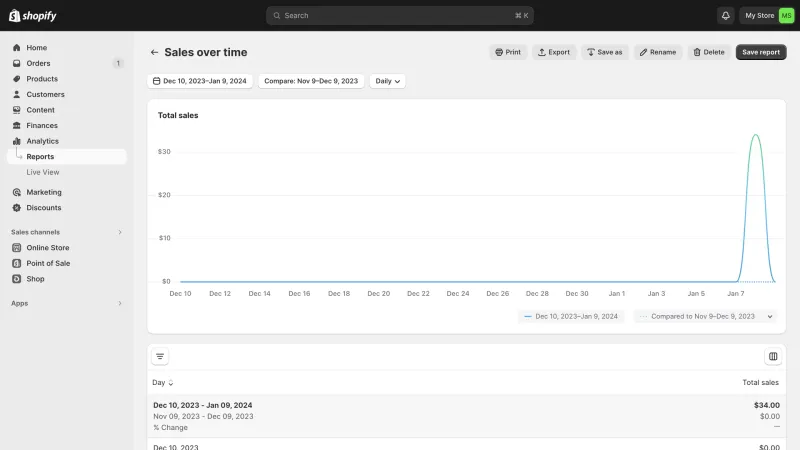The image size is (800, 450).
Task: Click the Shopify logo
Action: click(33, 15)
